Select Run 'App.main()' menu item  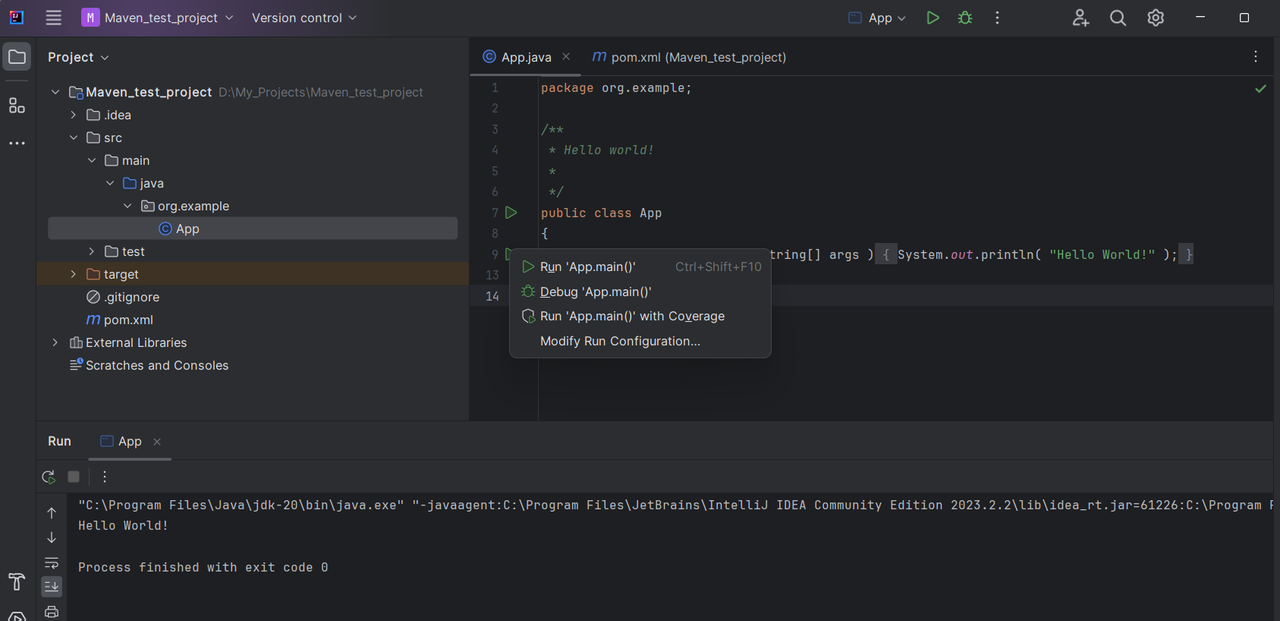click(x=640, y=267)
